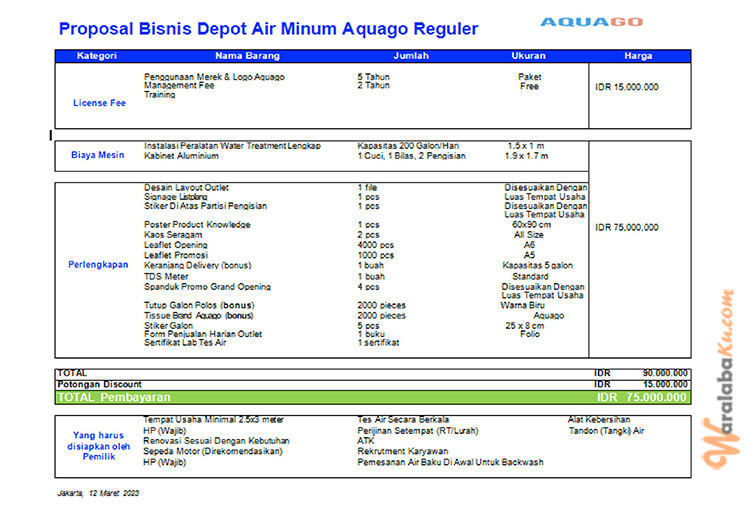Viewport: 750px width, 505px height.
Task: Click the 'Potongan Discount' row label
Action: 99,384
